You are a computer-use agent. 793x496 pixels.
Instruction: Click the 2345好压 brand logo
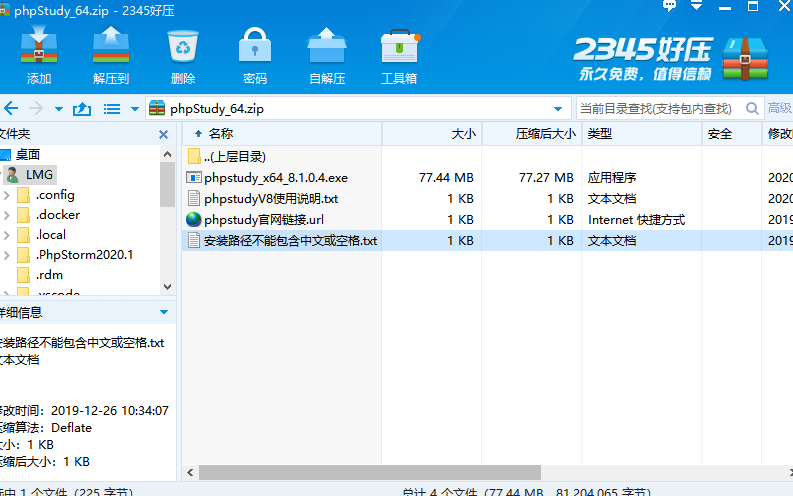point(670,59)
